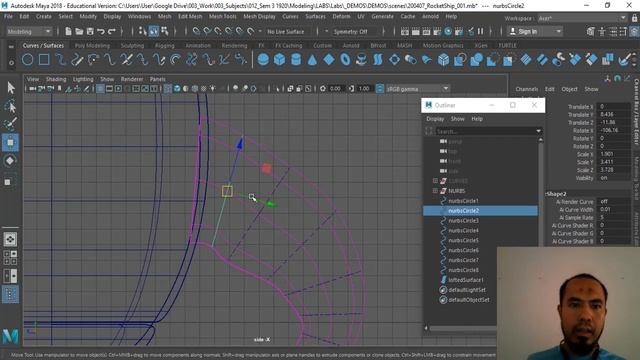The image size is (640, 360).
Task: Redo the action icon
Action: [112, 31]
